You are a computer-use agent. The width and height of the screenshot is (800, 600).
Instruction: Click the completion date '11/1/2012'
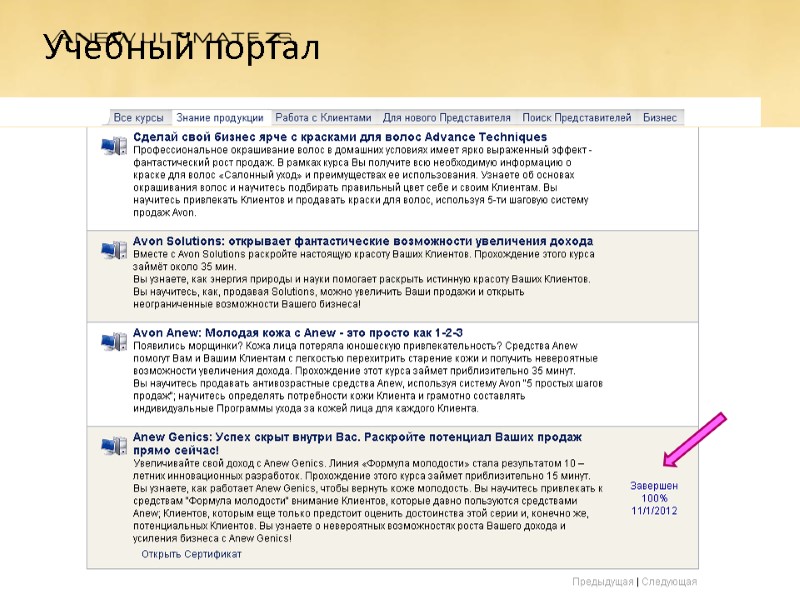point(654,511)
